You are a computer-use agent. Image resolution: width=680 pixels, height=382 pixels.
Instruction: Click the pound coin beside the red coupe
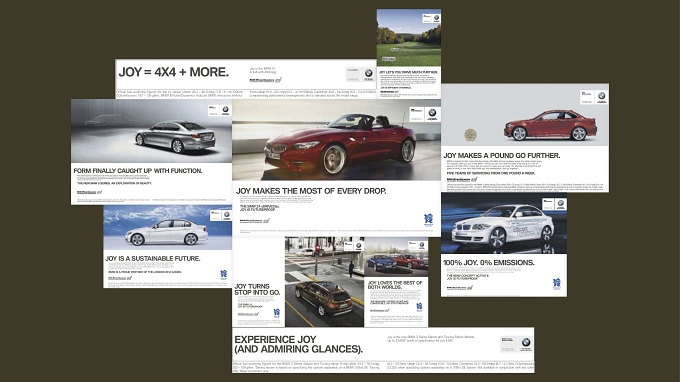point(471,134)
